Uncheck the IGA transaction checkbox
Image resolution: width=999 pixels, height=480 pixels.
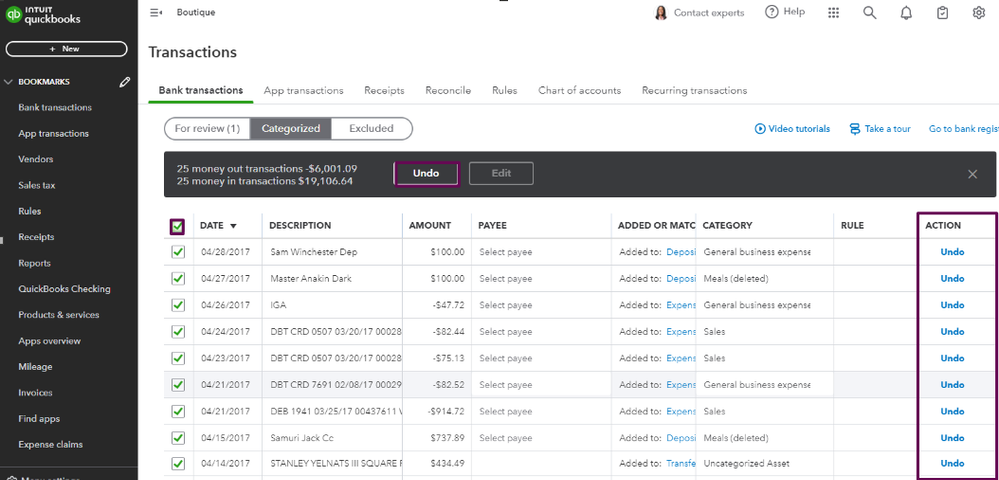tap(178, 305)
